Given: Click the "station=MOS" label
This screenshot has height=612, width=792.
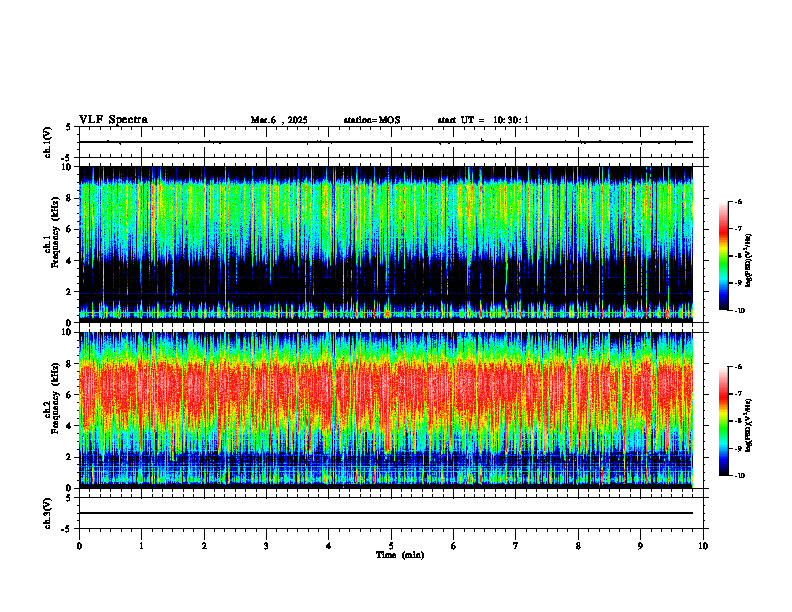Looking at the screenshot, I should coord(372,120).
